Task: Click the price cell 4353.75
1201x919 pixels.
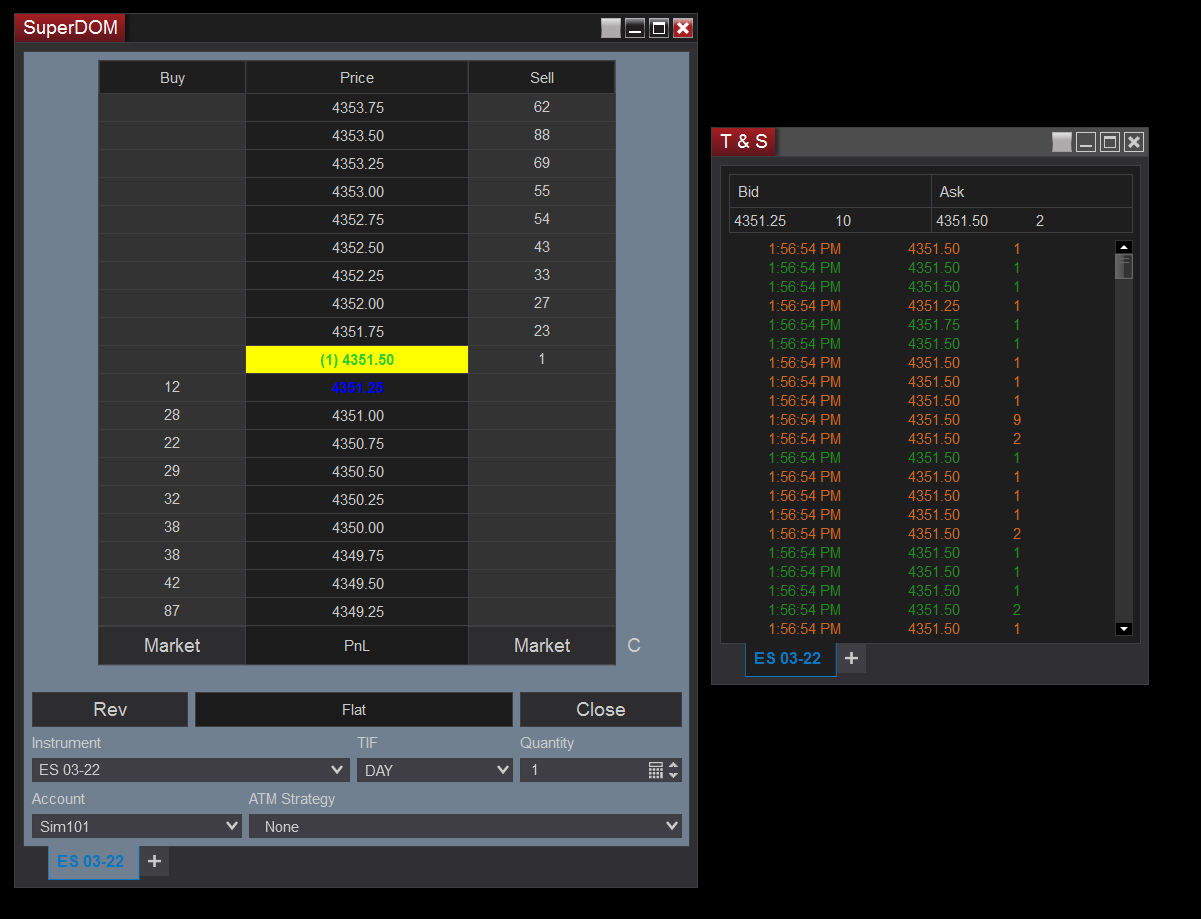Action: point(357,108)
